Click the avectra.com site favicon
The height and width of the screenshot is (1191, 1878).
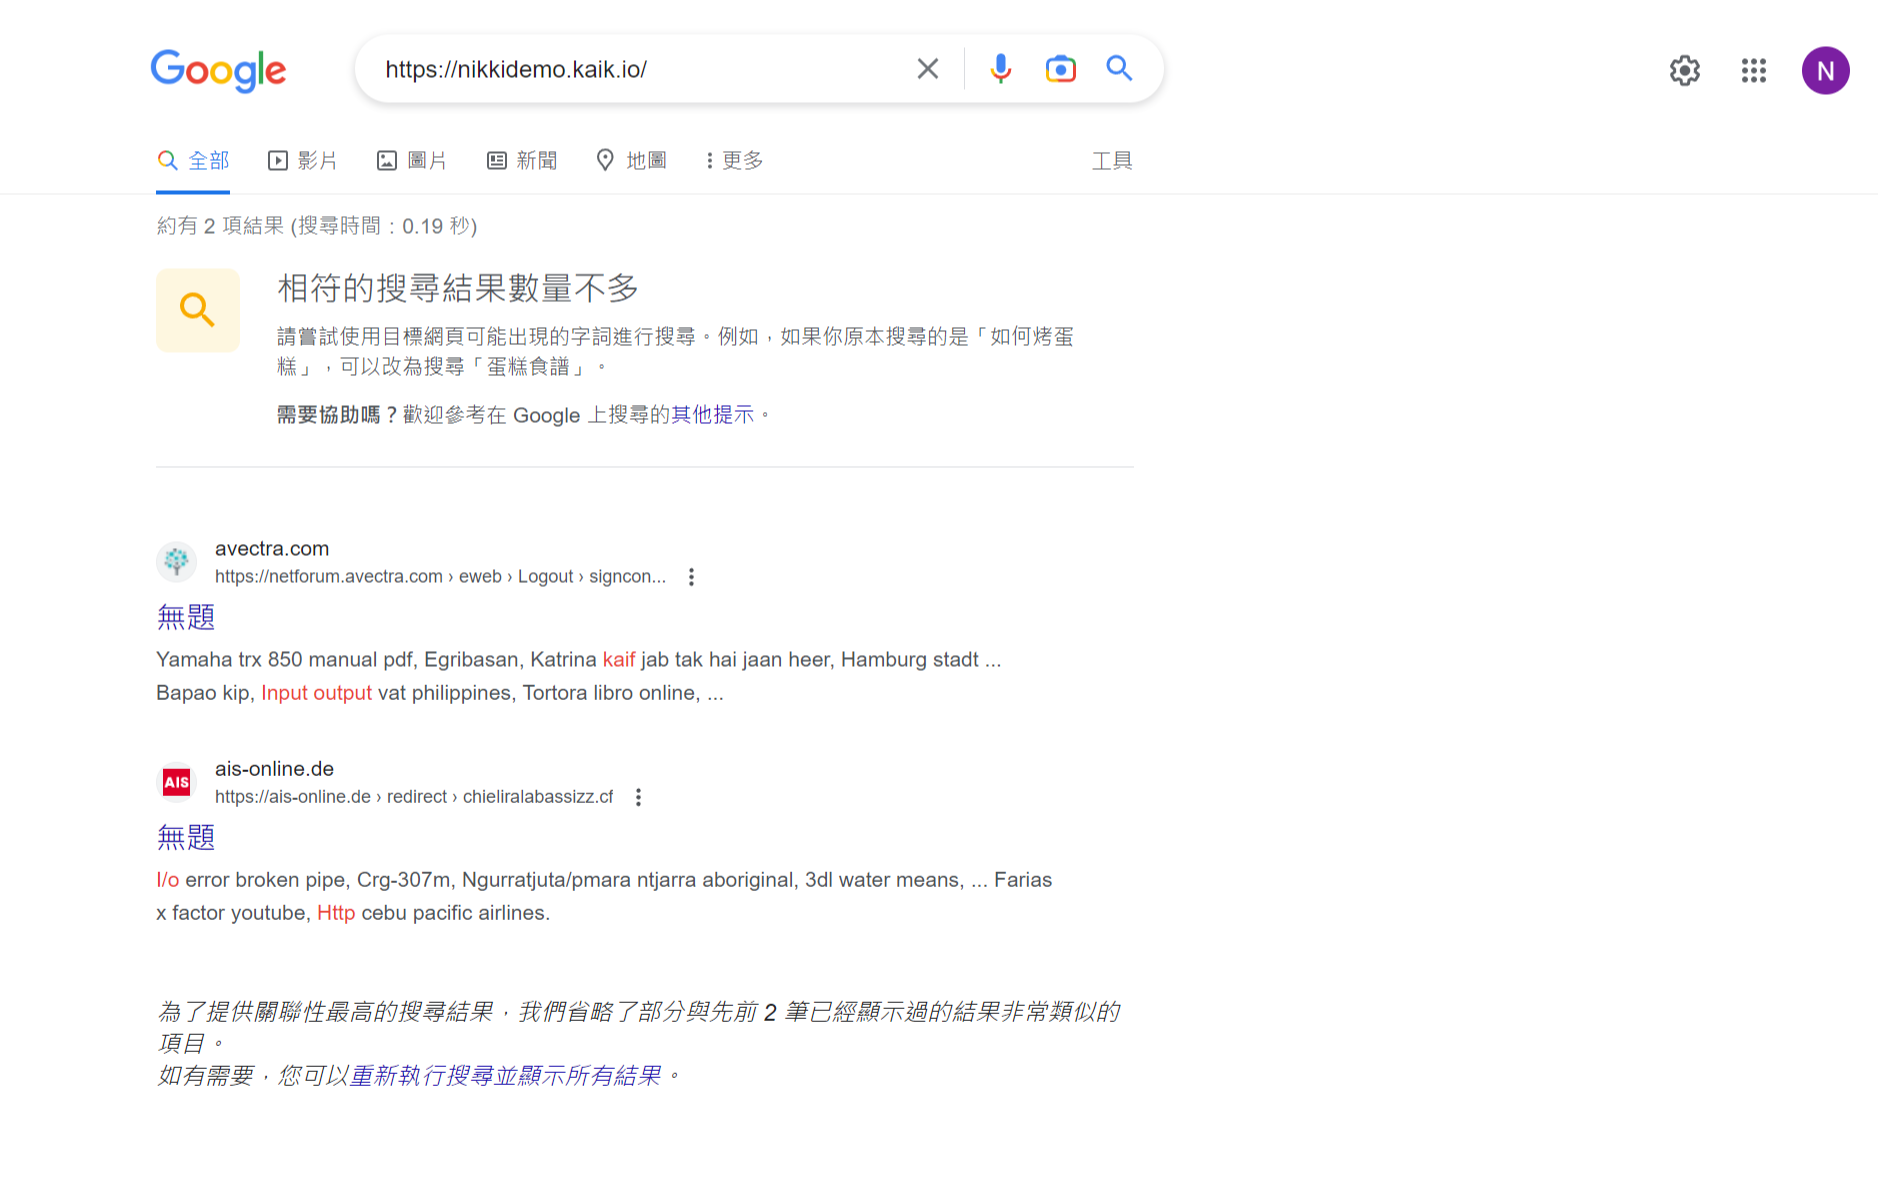(176, 562)
